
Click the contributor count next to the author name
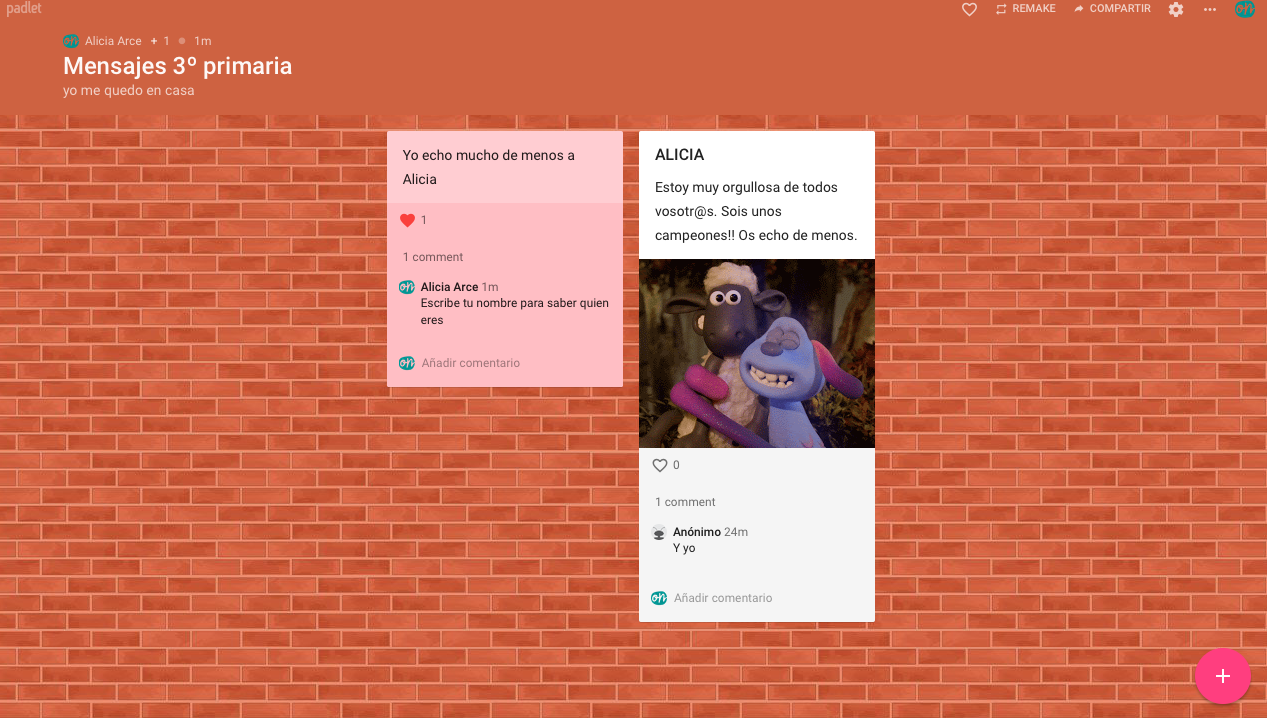click(x=160, y=41)
